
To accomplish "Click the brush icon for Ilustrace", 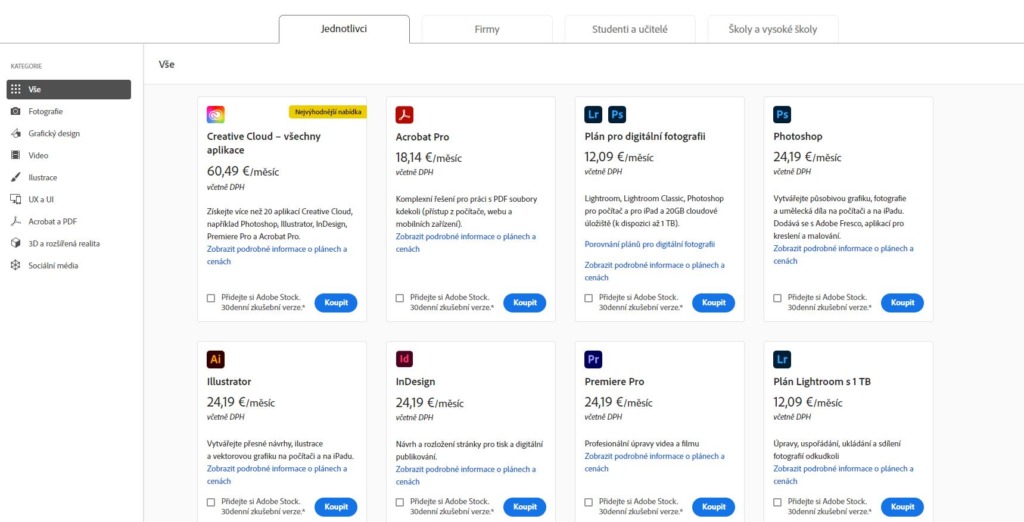I will 16,177.
